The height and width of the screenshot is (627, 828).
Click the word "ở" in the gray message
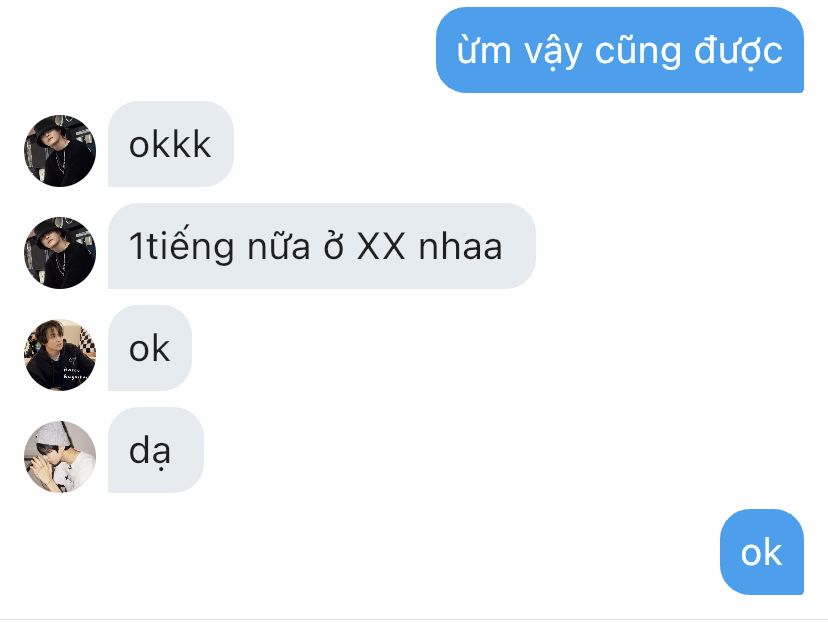[x=334, y=245]
